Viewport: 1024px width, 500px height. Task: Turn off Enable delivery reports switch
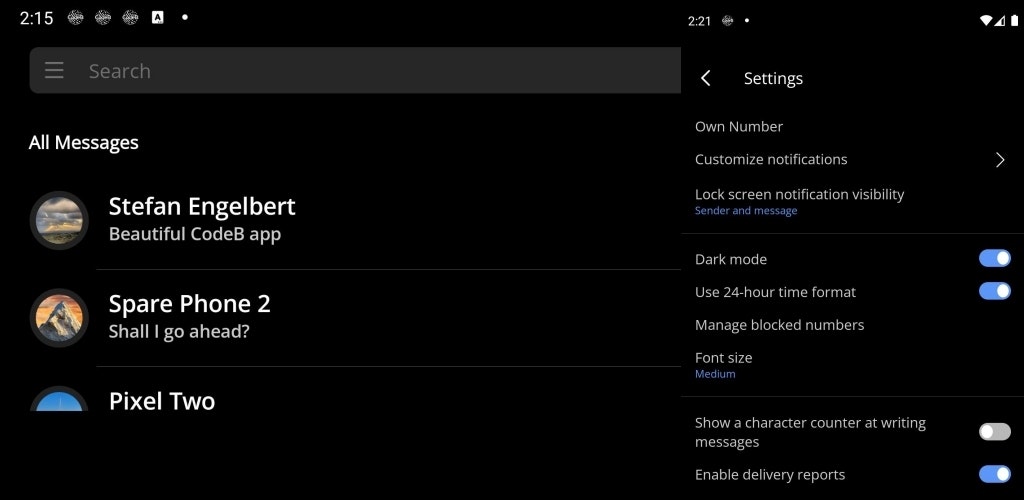pyautogui.click(x=995, y=475)
